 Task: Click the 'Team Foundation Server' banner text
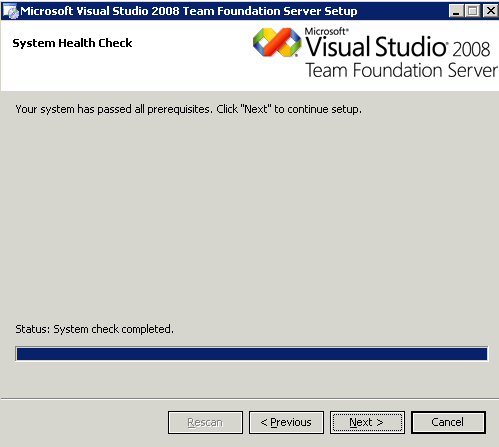[401, 70]
